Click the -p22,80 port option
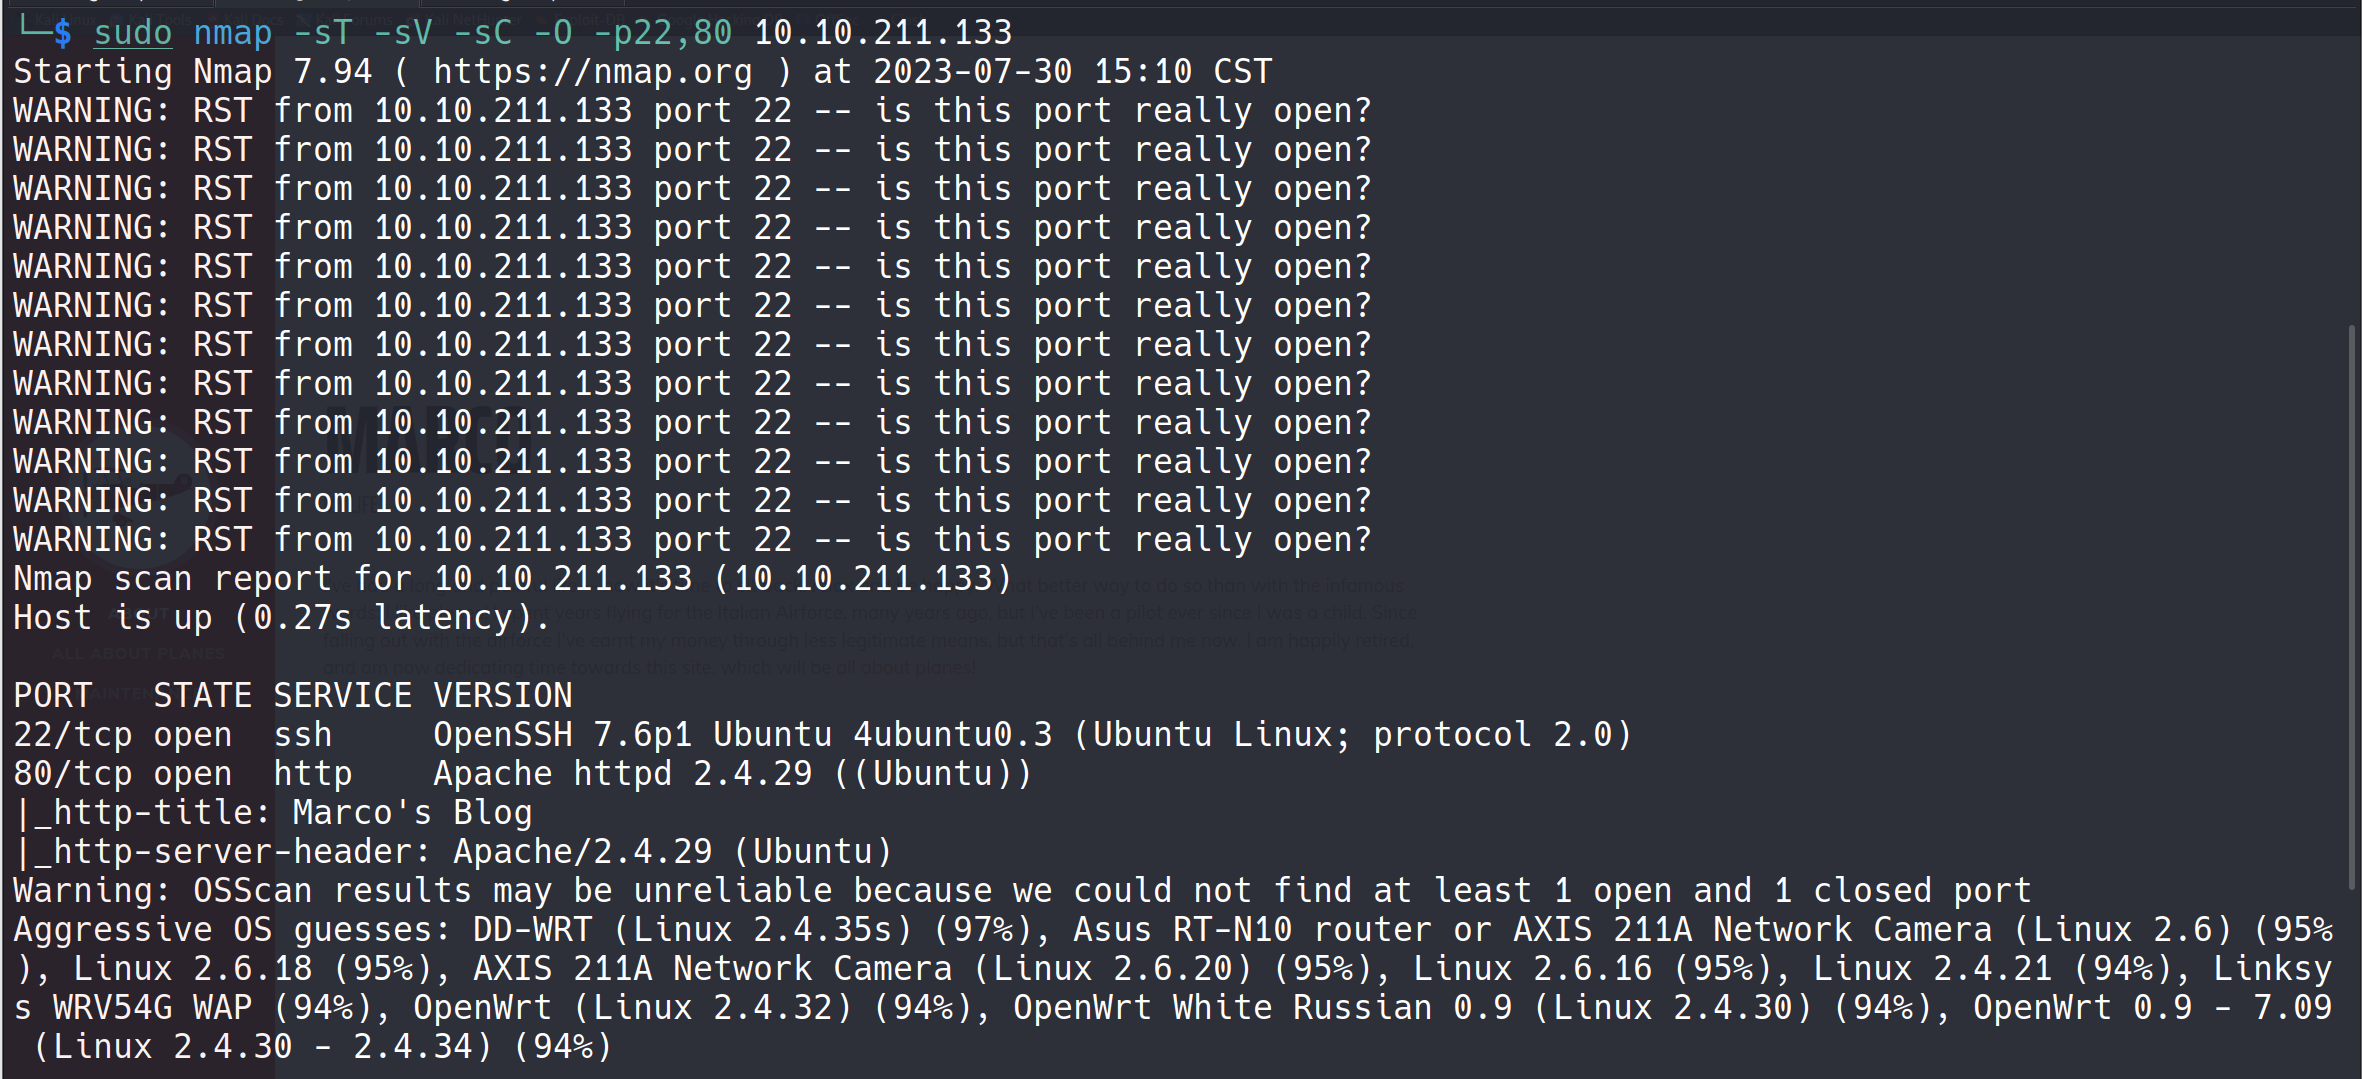The width and height of the screenshot is (2362, 1079). [x=662, y=33]
